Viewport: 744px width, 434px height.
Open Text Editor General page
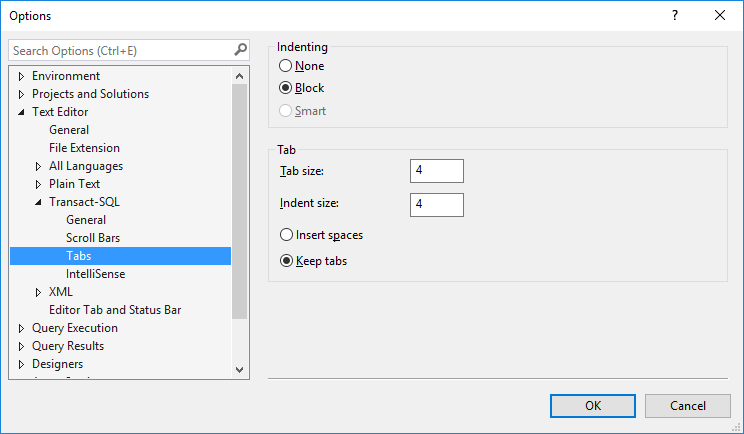tap(69, 129)
